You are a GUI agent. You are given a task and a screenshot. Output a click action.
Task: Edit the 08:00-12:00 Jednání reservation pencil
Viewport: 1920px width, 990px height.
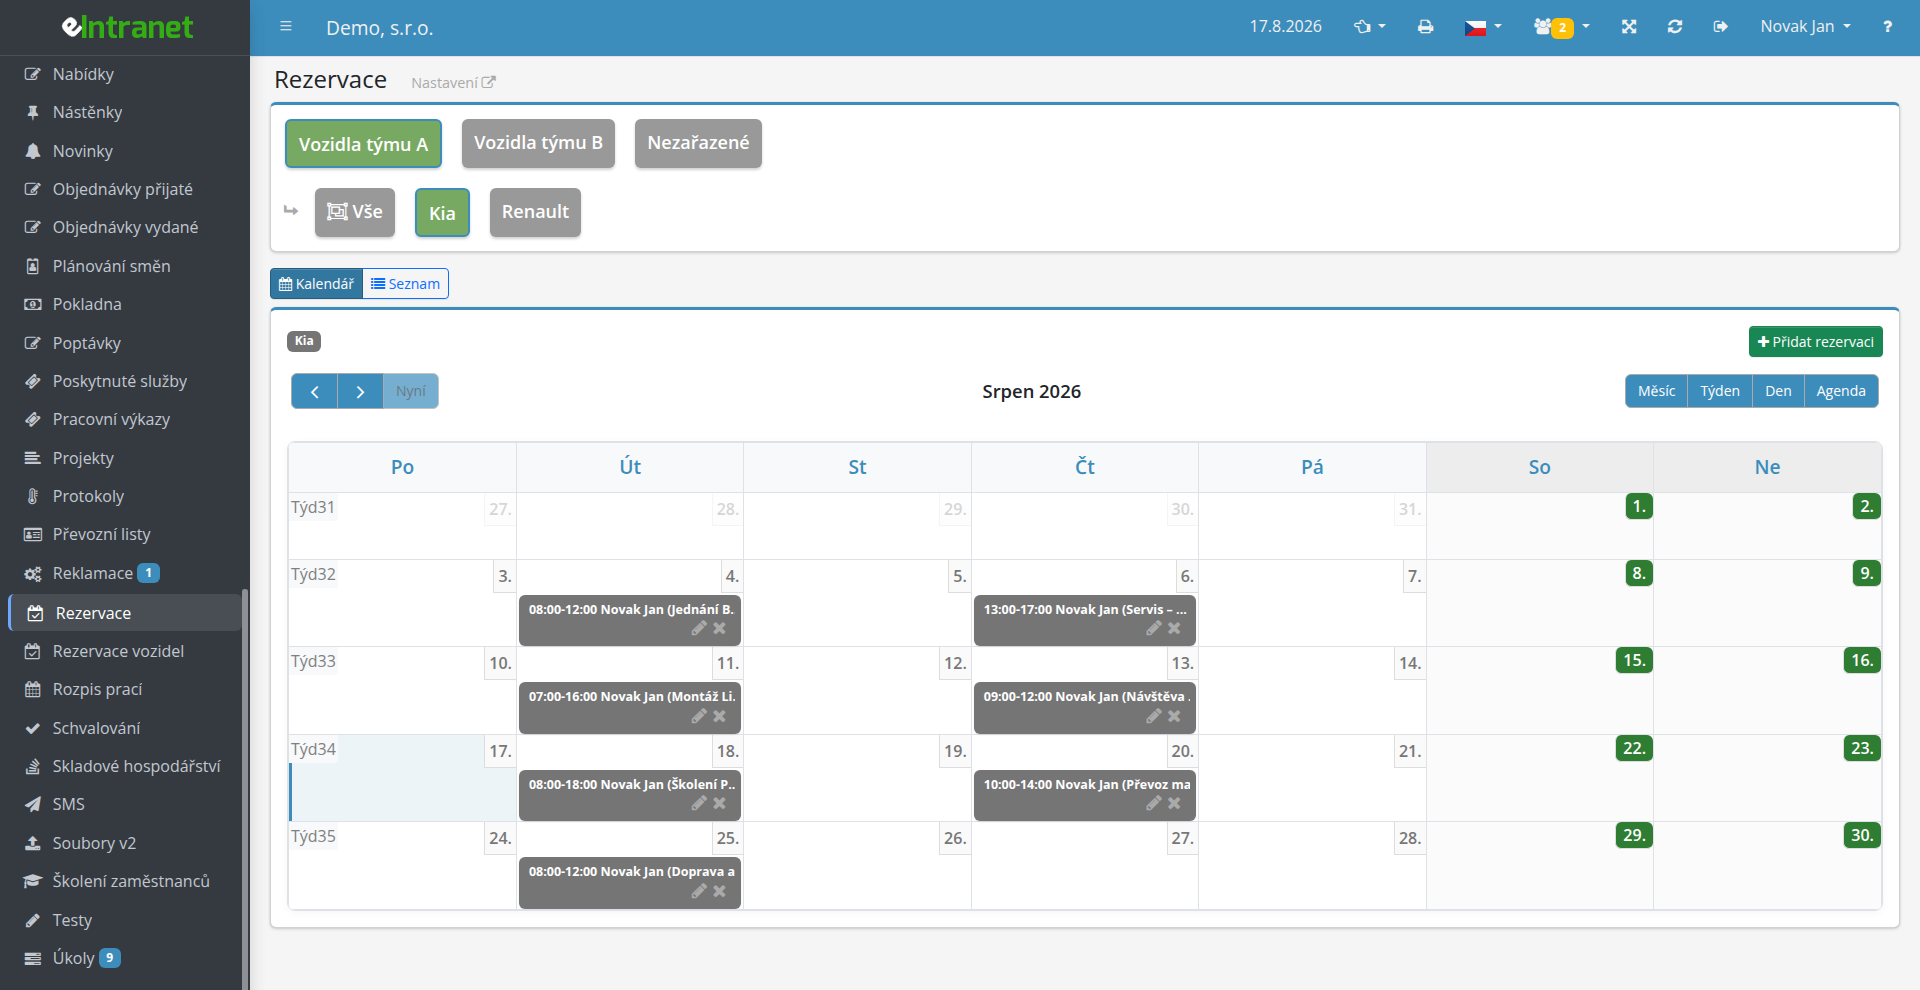click(699, 628)
